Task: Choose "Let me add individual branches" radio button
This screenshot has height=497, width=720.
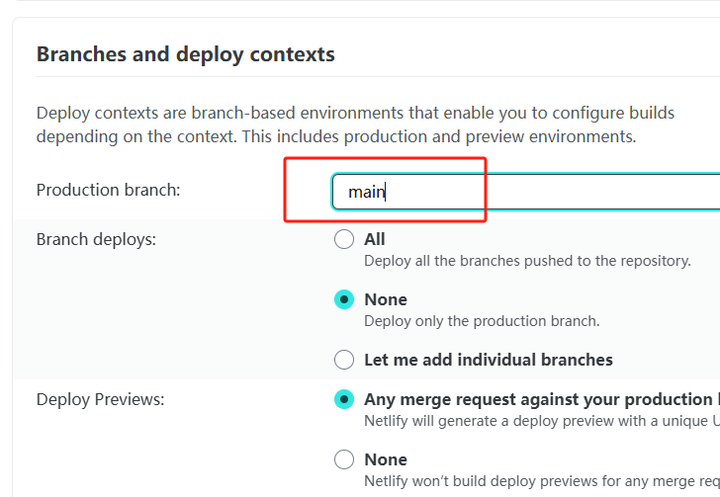Action: click(x=344, y=359)
